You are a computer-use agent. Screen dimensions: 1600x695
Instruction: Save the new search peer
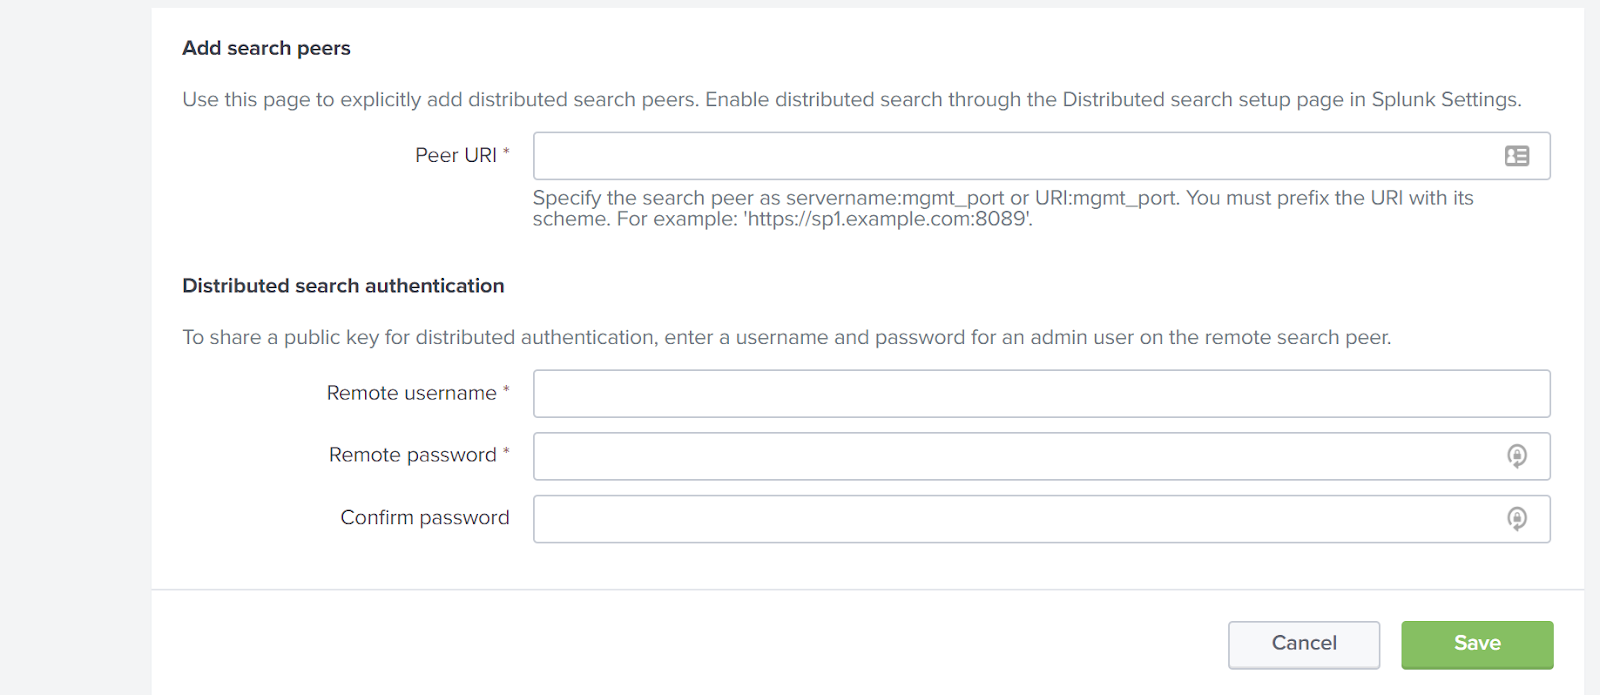pos(1477,644)
